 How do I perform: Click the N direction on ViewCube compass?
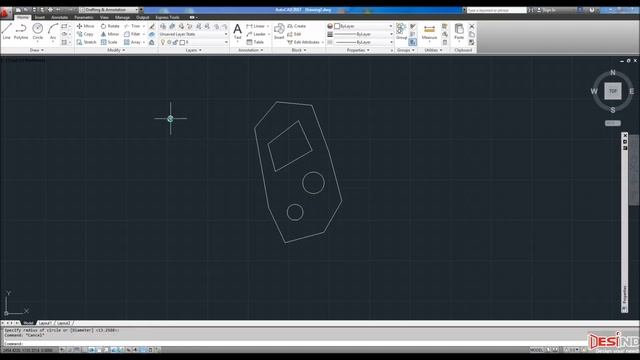613,72
